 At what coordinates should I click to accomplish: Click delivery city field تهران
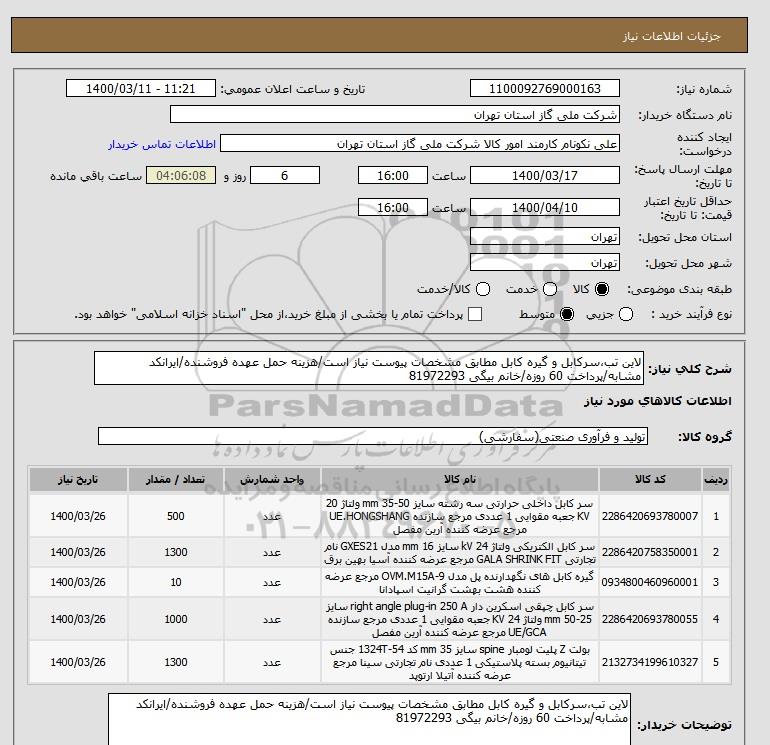pyautogui.click(x=545, y=262)
